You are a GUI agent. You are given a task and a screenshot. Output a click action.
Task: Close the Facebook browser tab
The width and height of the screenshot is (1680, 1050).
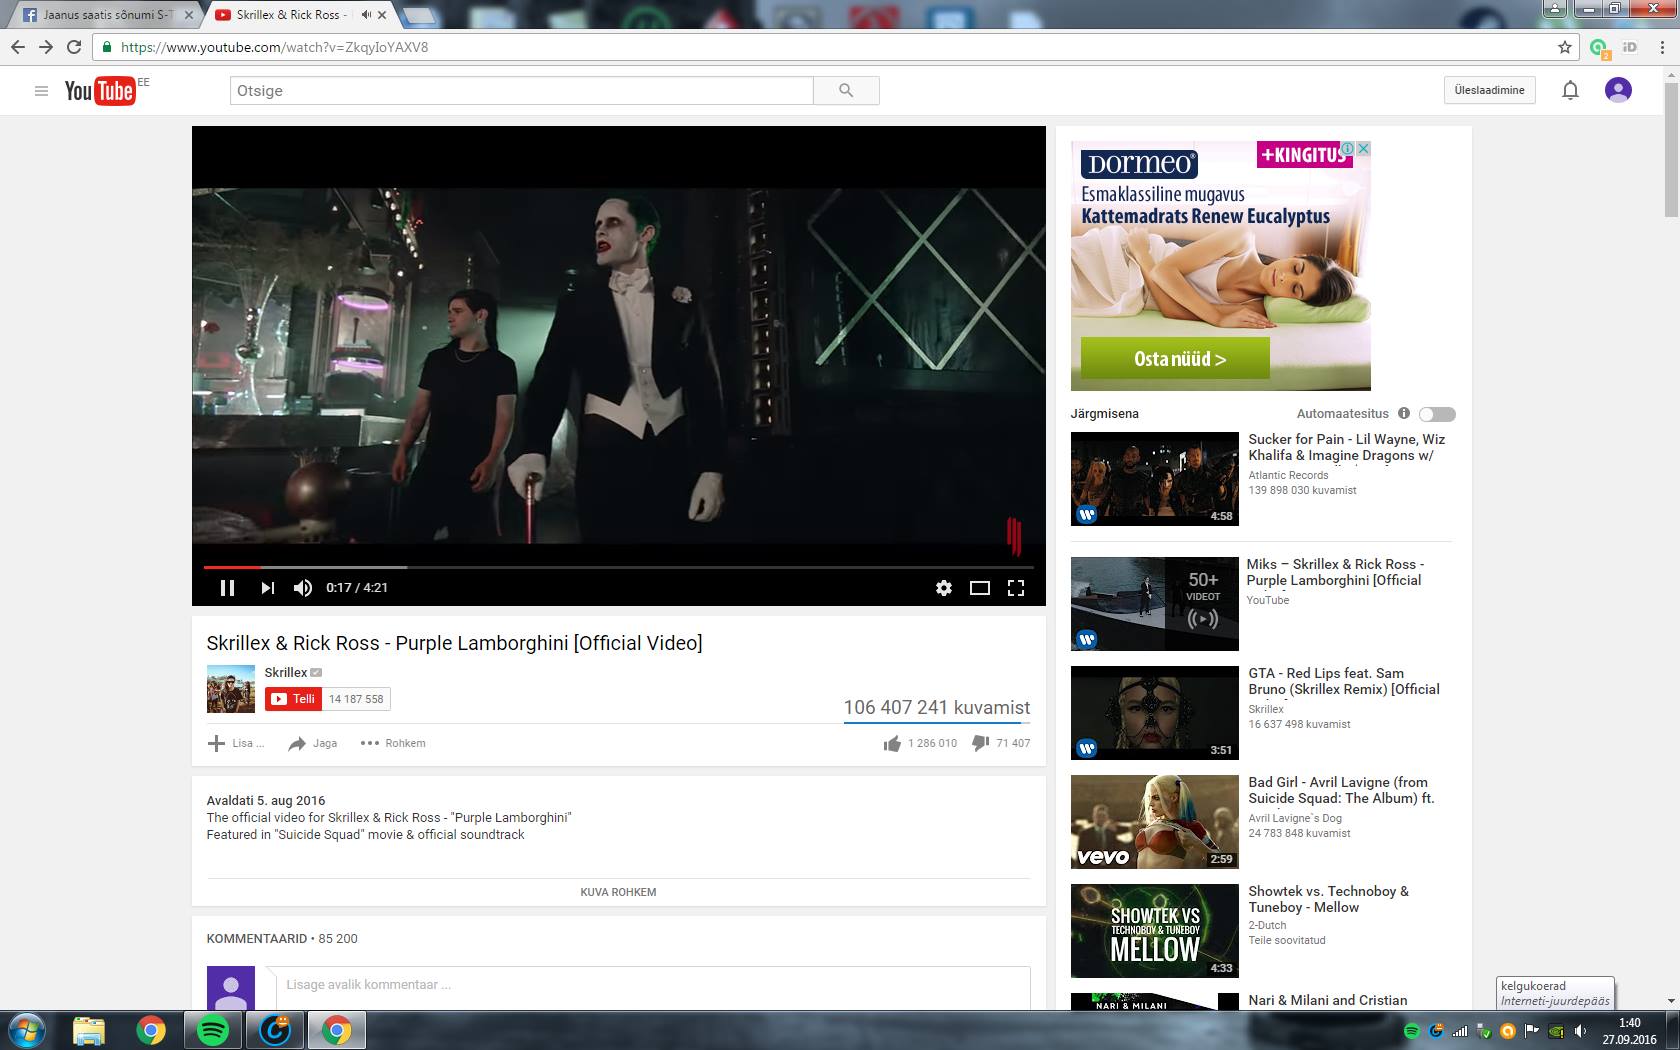(x=188, y=15)
